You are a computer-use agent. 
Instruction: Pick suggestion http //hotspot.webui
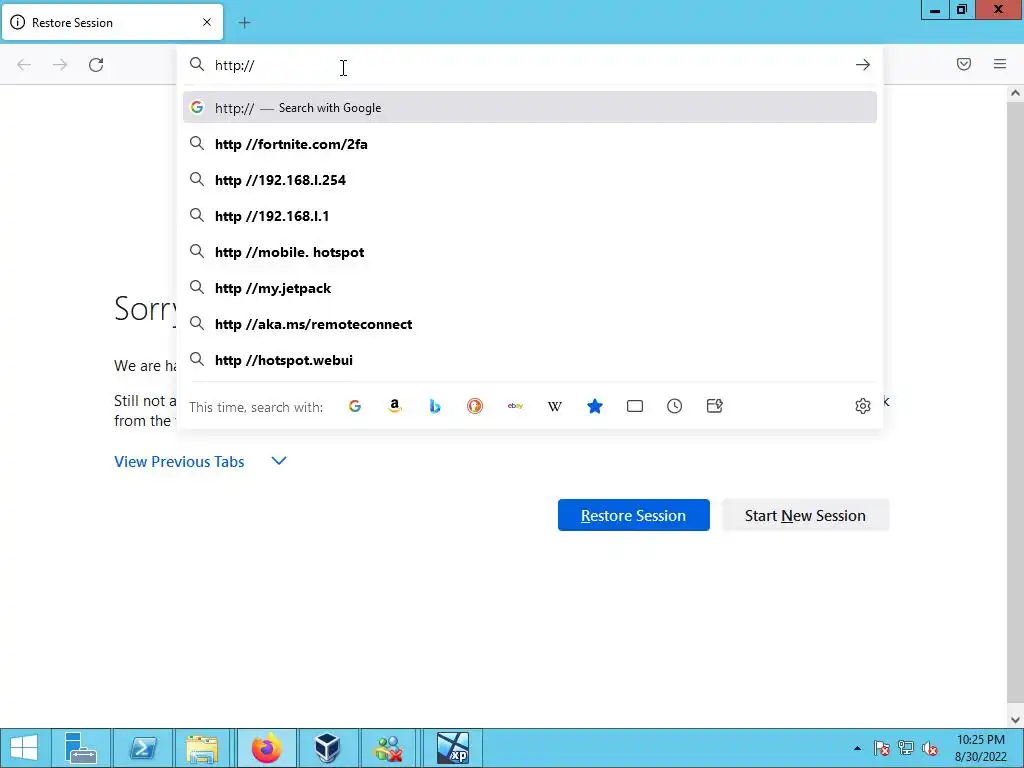pos(530,360)
